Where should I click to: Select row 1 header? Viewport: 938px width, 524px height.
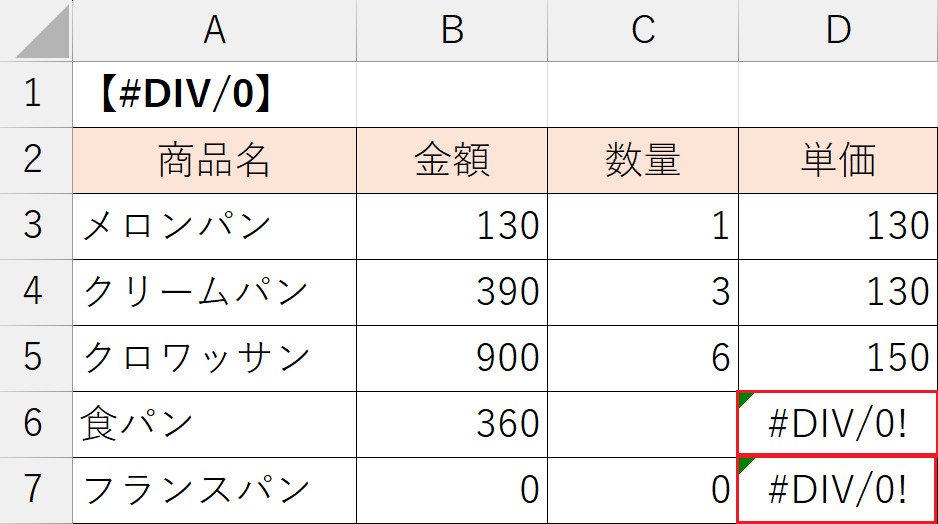[34, 94]
